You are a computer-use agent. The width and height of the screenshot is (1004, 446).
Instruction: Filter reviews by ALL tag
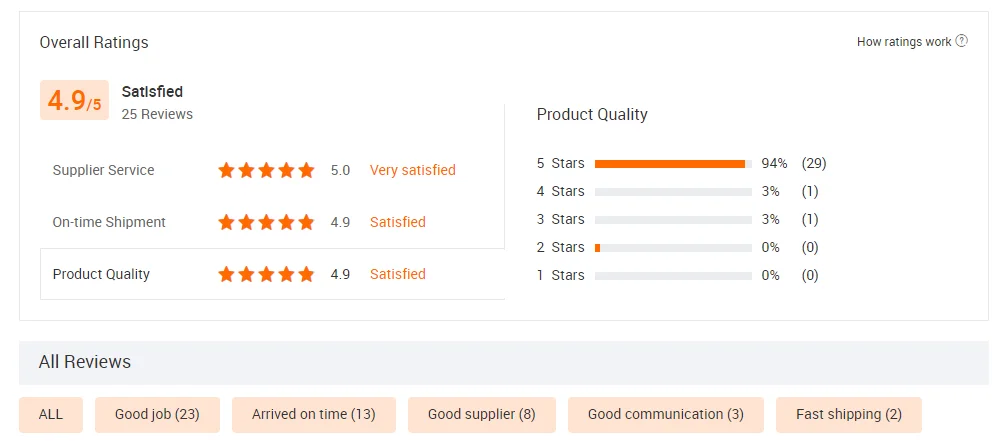click(x=51, y=415)
